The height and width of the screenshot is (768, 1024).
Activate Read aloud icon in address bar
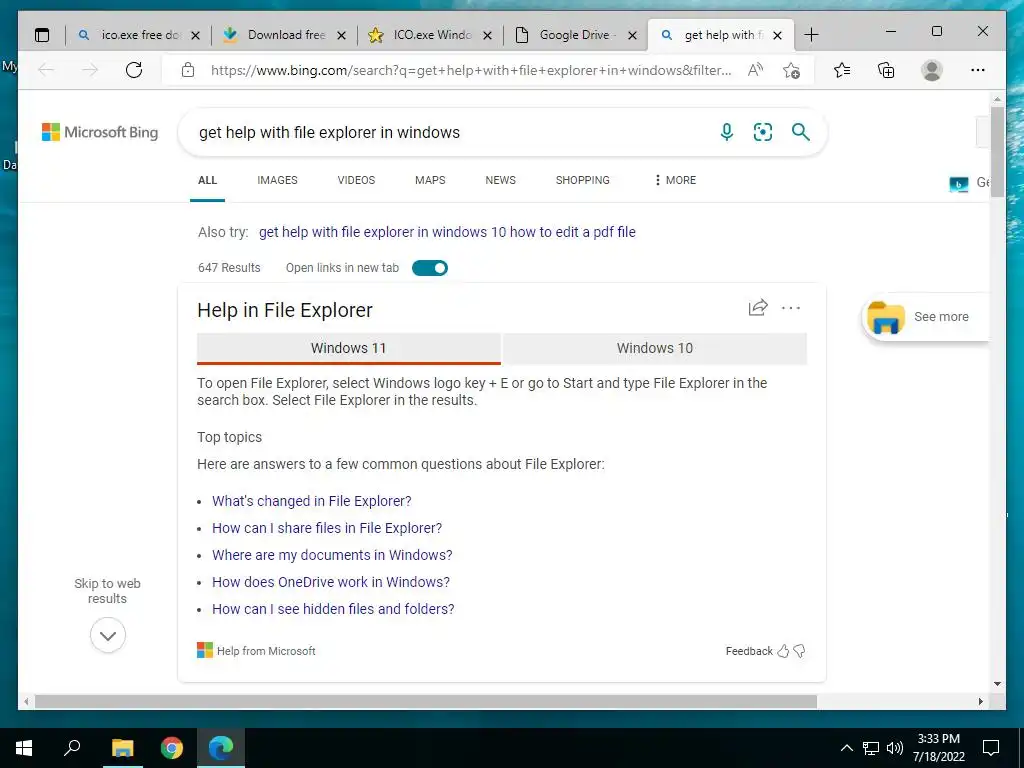tap(756, 70)
